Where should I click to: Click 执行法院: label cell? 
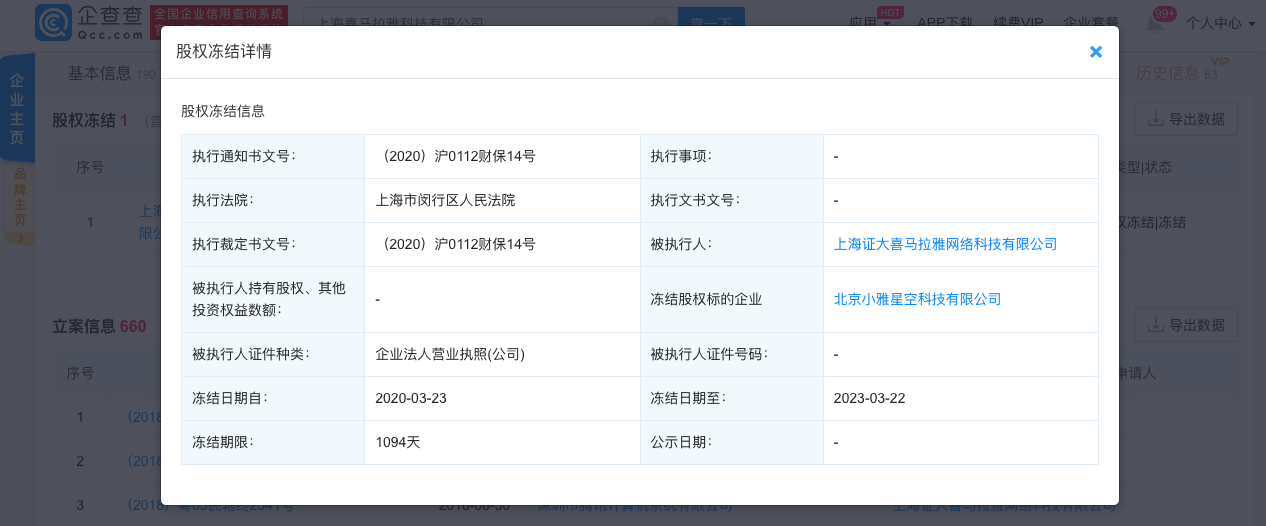(x=273, y=200)
